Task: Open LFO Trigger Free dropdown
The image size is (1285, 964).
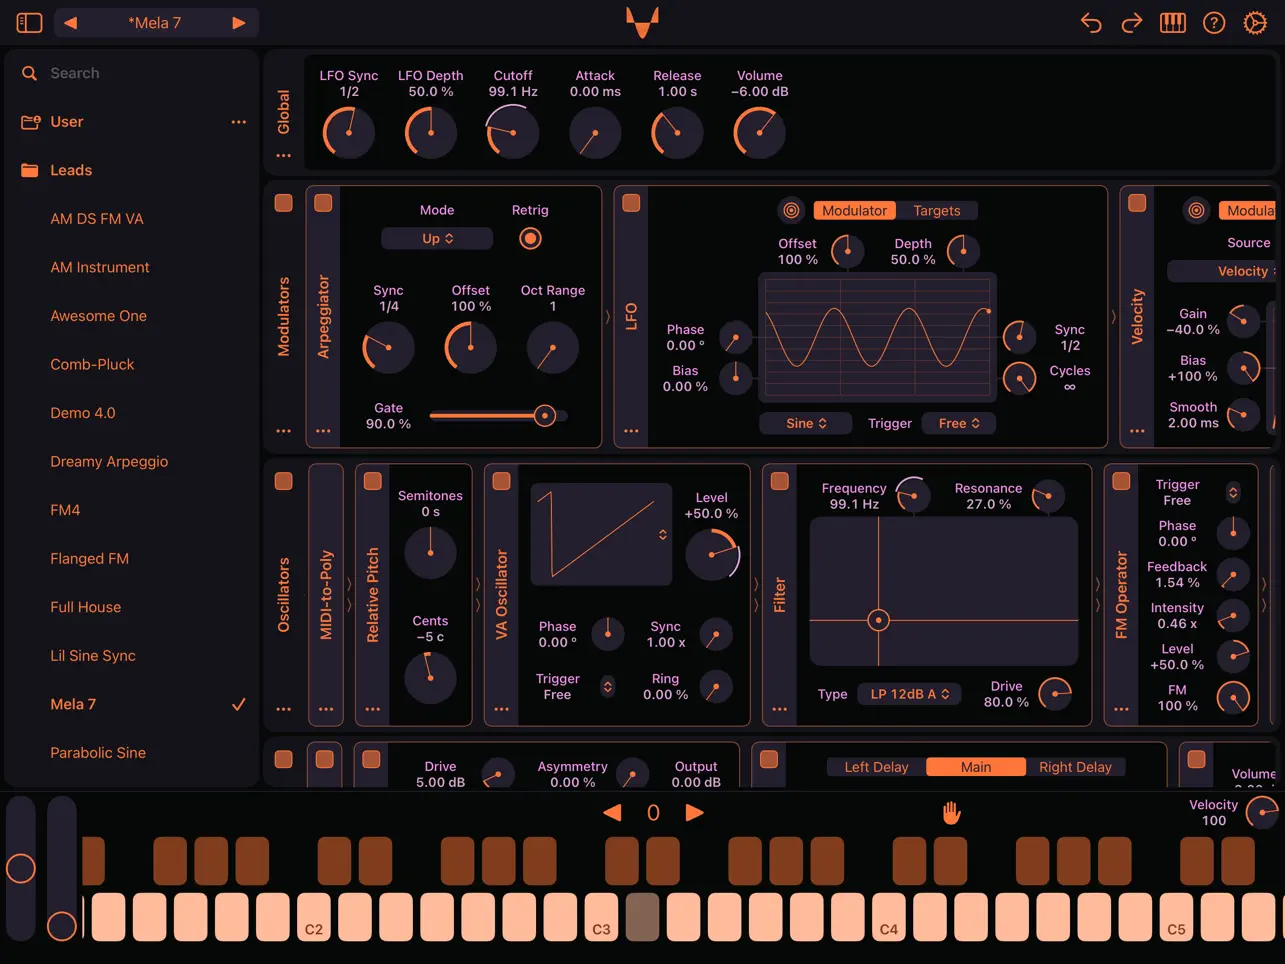Action: pos(958,423)
